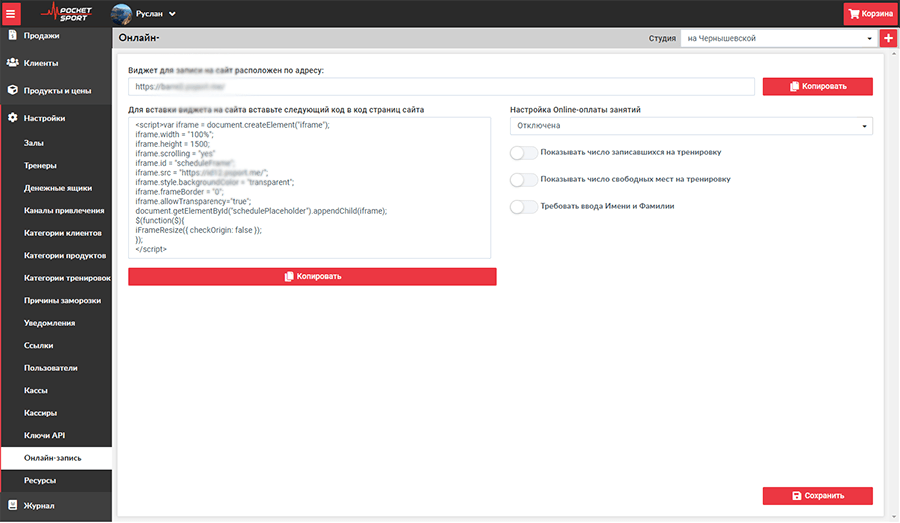Click the page vertical scrollbar

(x=893, y=285)
